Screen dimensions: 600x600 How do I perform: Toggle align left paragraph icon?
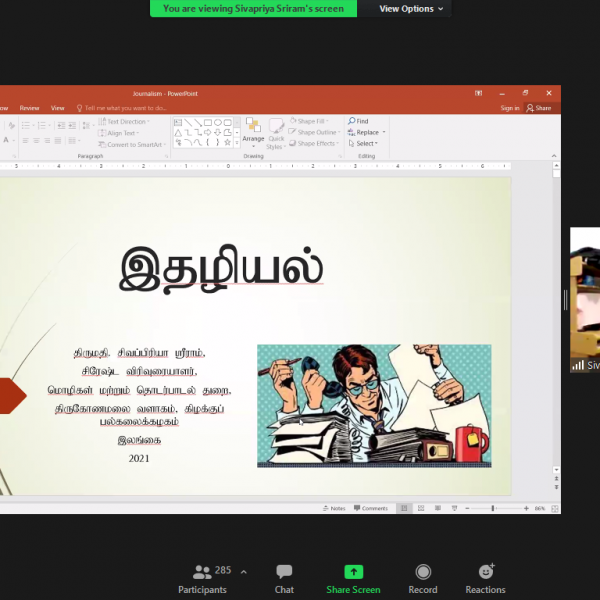tap(25, 141)
